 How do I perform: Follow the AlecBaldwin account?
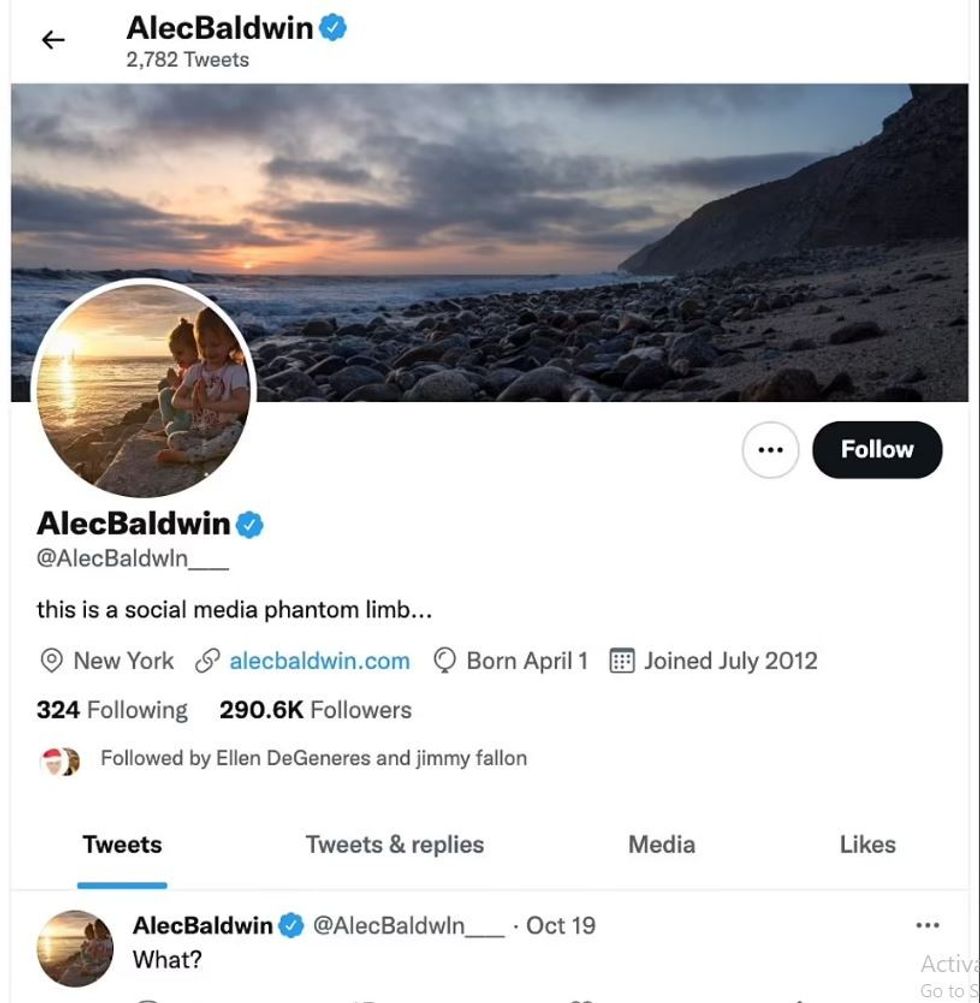tap(877, 450)
